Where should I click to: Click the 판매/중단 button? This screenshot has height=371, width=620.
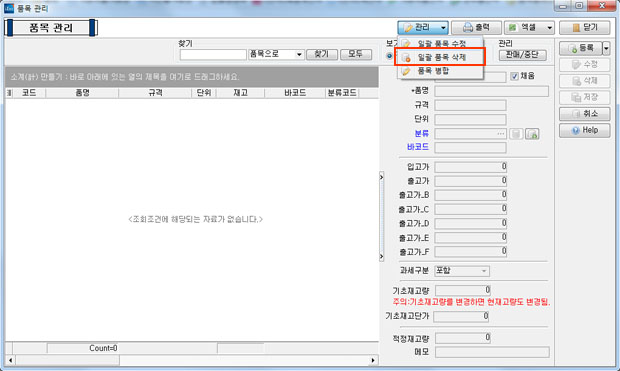click(522, 55)
